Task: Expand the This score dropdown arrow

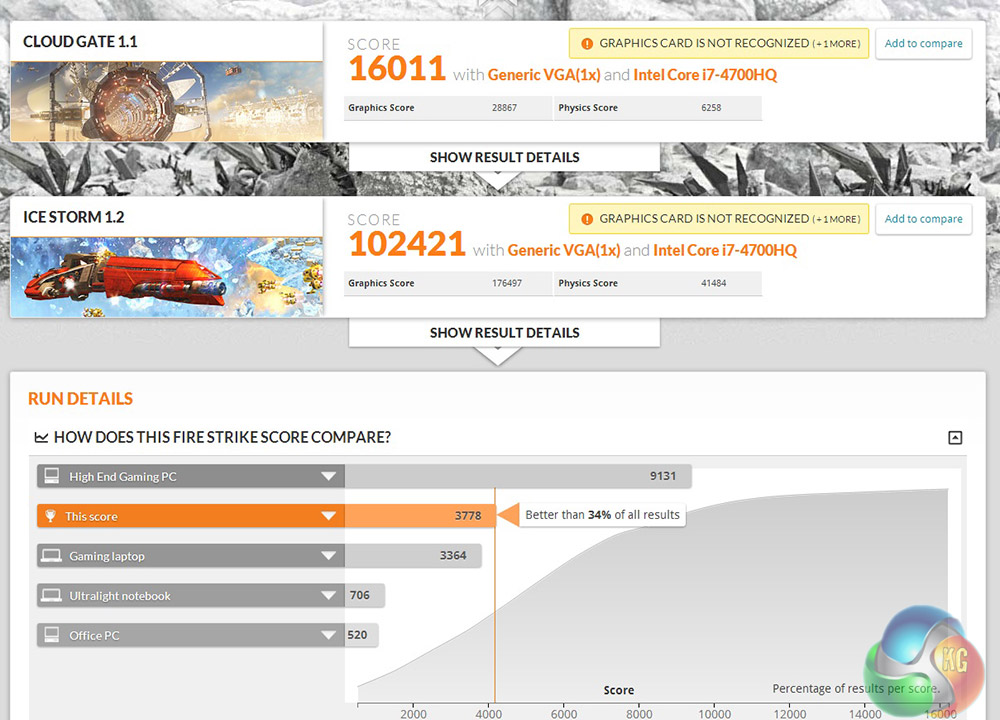Action: [x=328, y=516]
